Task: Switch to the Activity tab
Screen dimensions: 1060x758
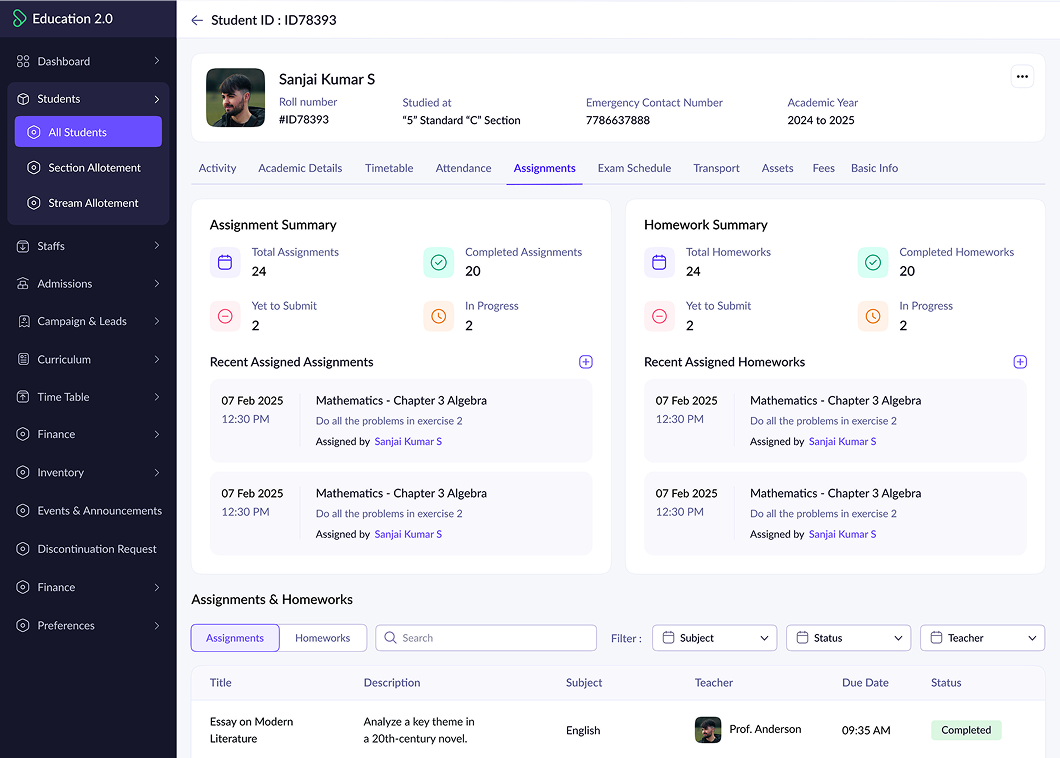Action: pos(217,168)
